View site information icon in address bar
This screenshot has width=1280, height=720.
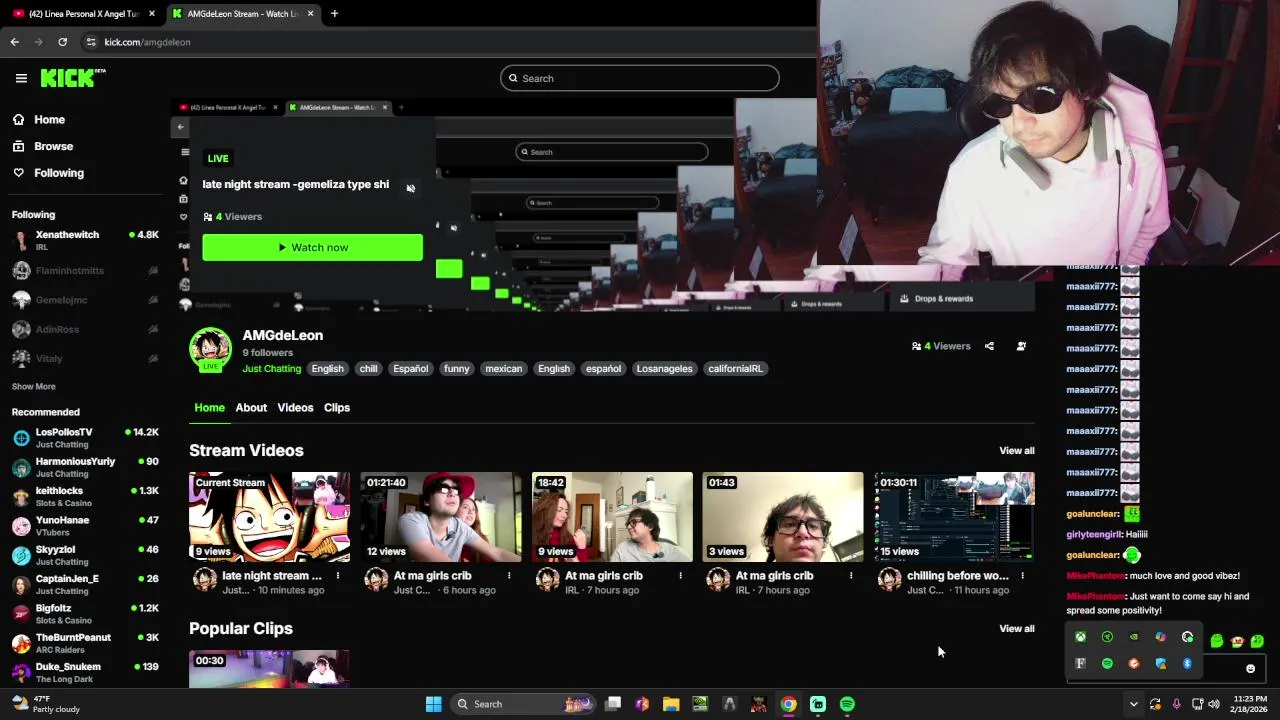(91, 42)
